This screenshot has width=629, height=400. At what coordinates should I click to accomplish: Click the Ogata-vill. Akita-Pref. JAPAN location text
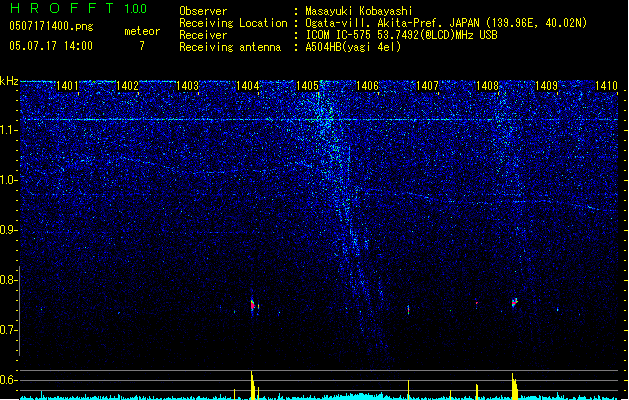446,23
